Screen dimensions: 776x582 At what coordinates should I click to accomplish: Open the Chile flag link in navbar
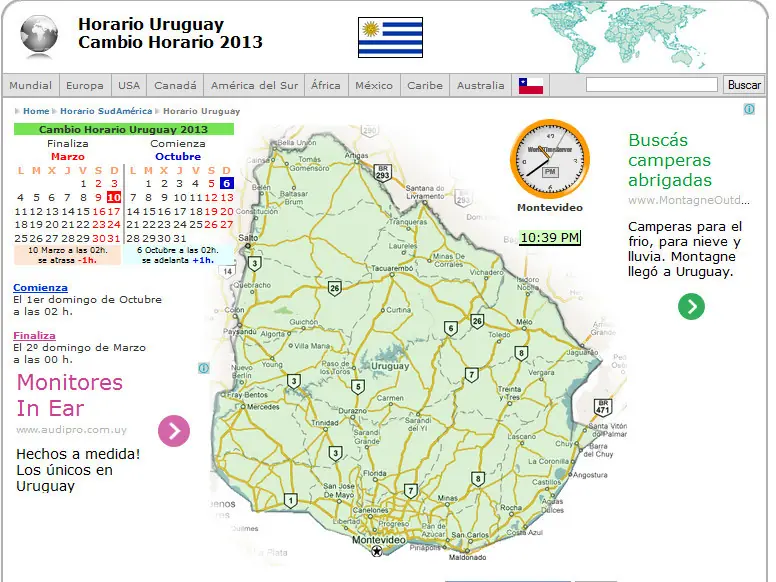(531, 86)
